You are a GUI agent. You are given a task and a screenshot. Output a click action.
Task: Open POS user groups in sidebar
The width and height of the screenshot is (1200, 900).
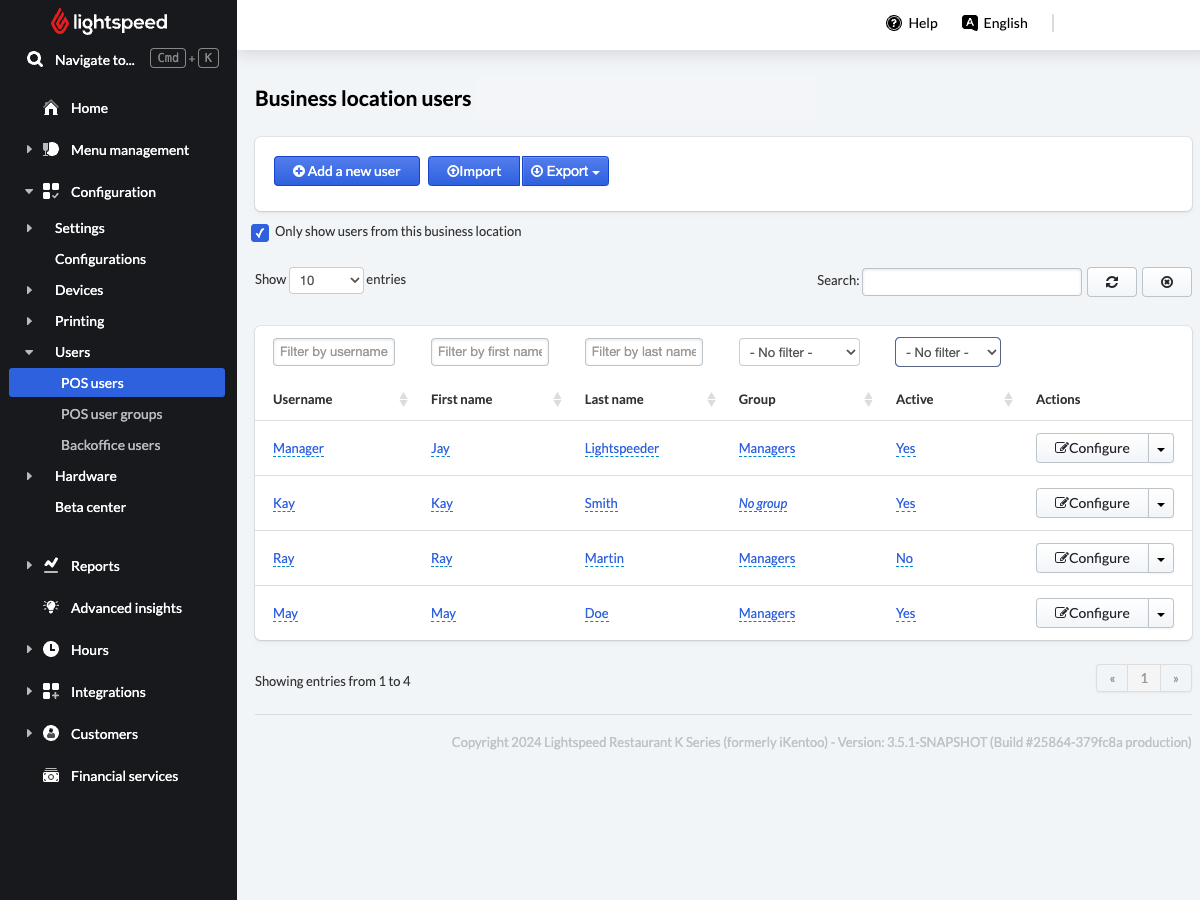[111, 414]
